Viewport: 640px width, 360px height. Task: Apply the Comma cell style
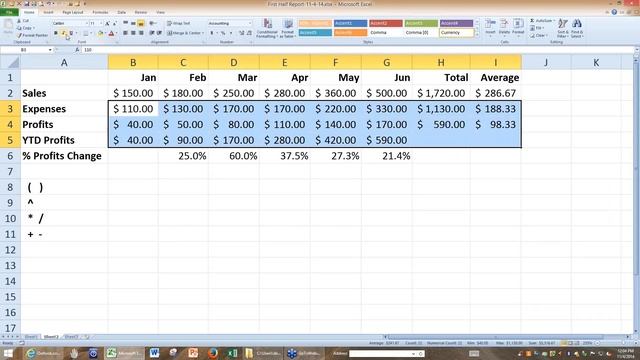point(386,33)
